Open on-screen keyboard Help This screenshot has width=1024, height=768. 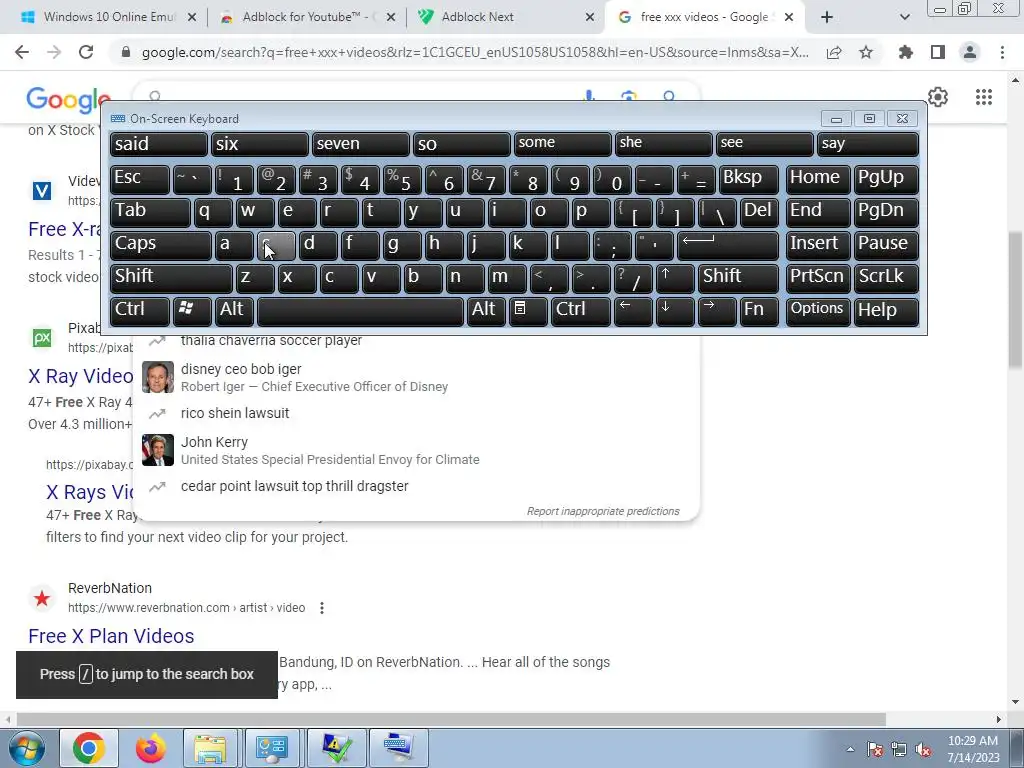pyautogui.click(x=886, y=311)
